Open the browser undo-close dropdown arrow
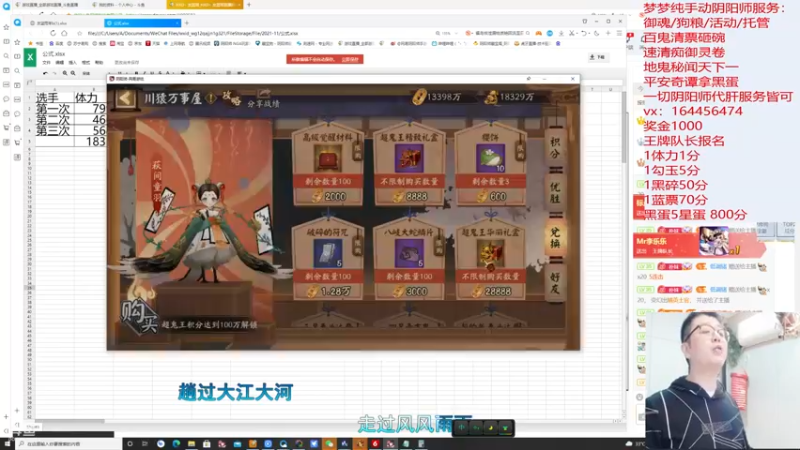This screenshot has height=450, width=800. [x=587, y=33]
